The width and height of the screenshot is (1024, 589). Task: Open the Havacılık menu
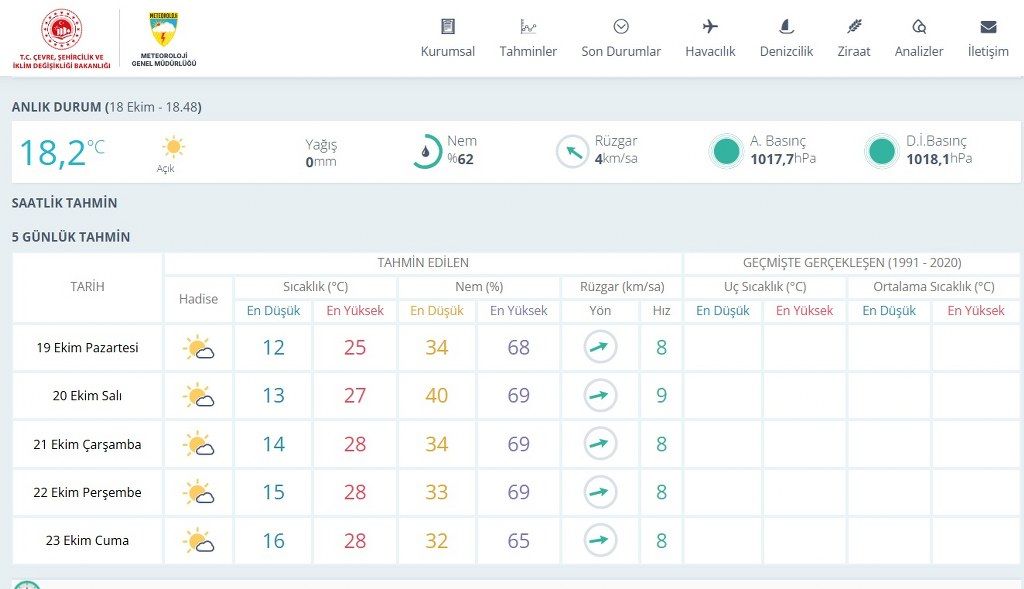click(710, 52)
